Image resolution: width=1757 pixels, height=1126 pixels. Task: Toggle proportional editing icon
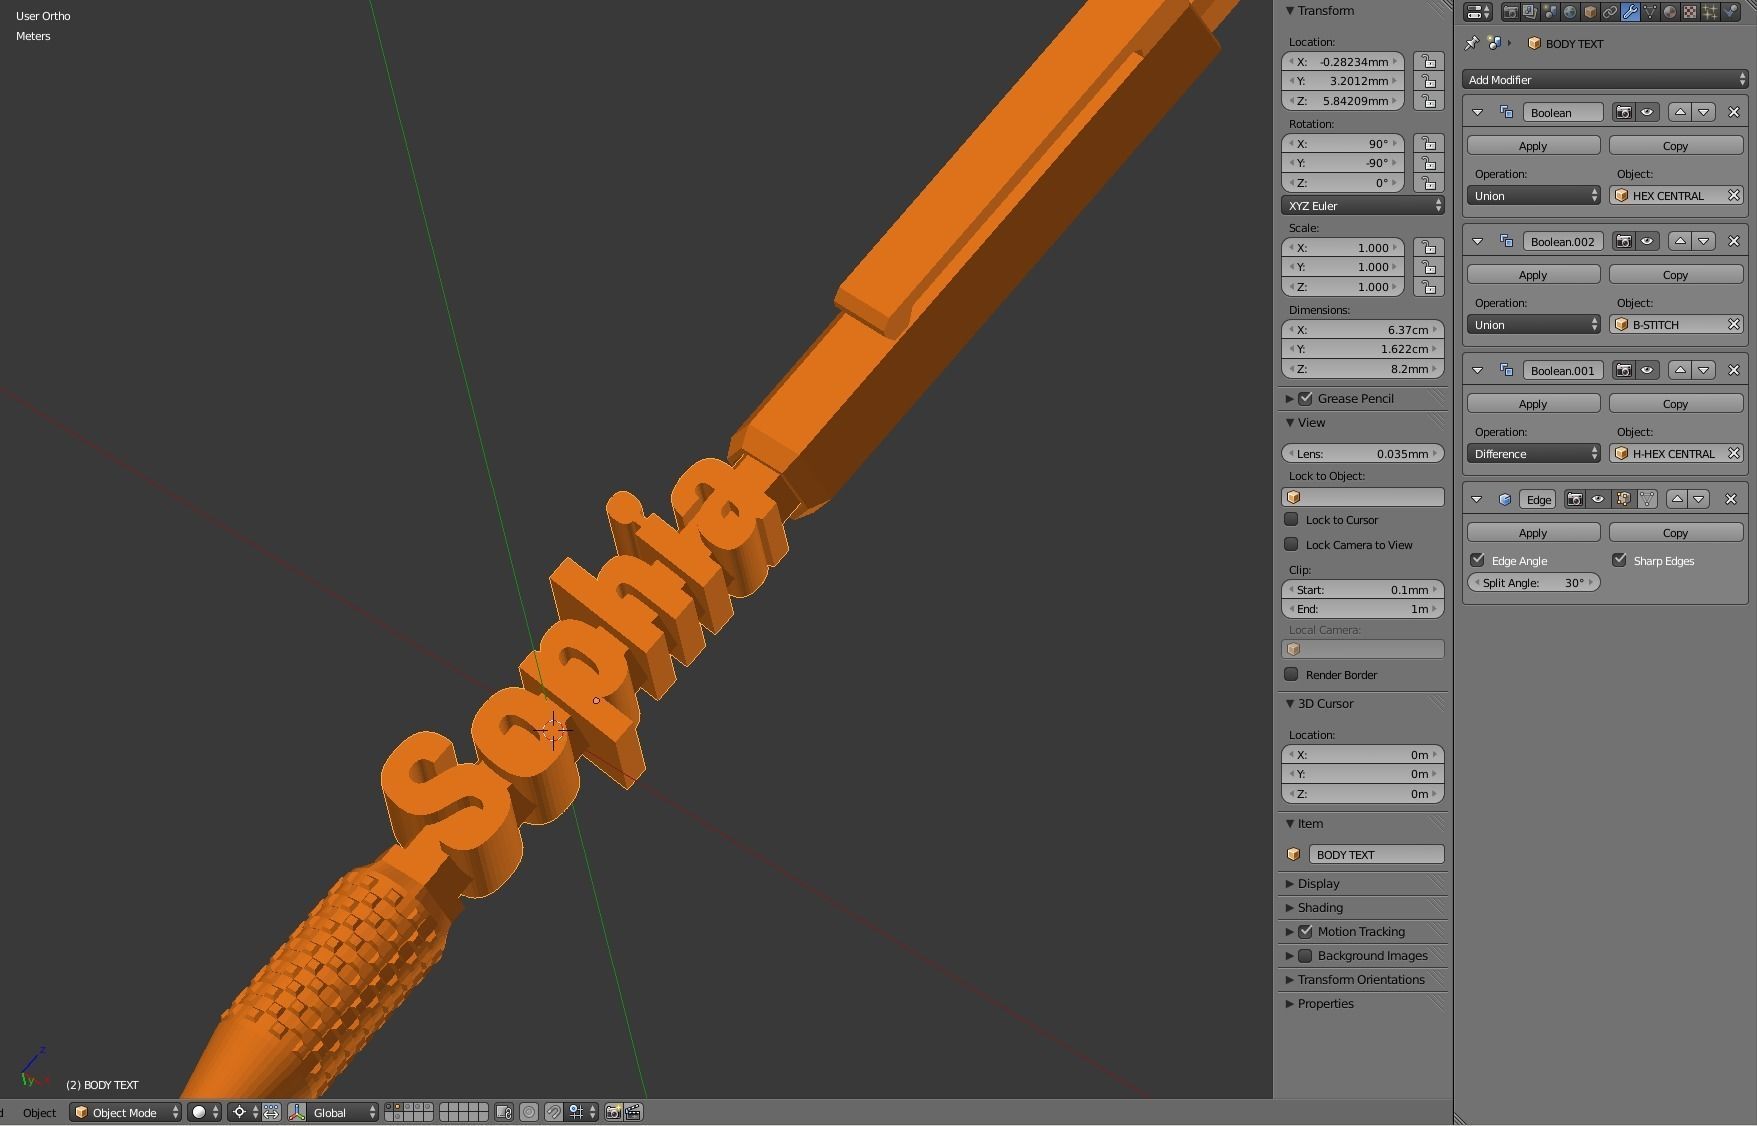[x=529, y=1112]
